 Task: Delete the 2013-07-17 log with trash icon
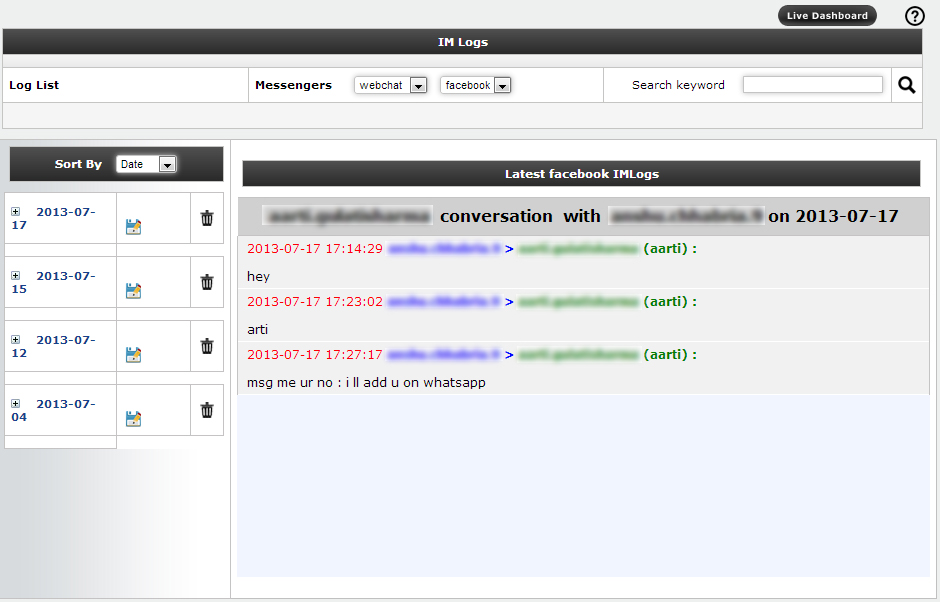[207, 218]
